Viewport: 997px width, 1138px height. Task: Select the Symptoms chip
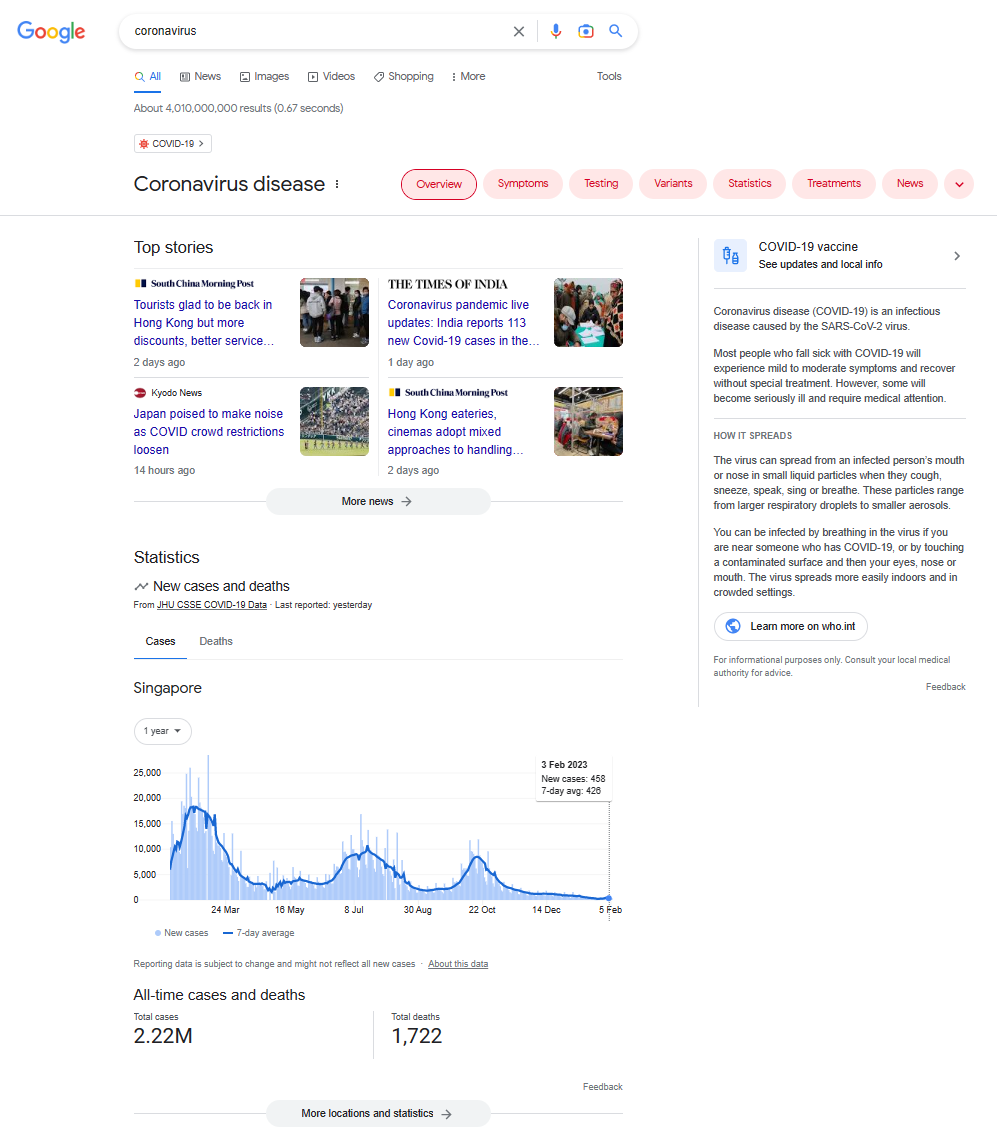[522, 184]
